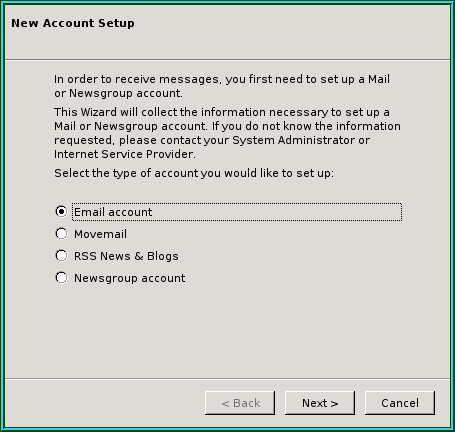This screenshot has width=455, height=432.
Task: Click the "In order to receive messages" paragraph
Action: [x=222, y=86]
